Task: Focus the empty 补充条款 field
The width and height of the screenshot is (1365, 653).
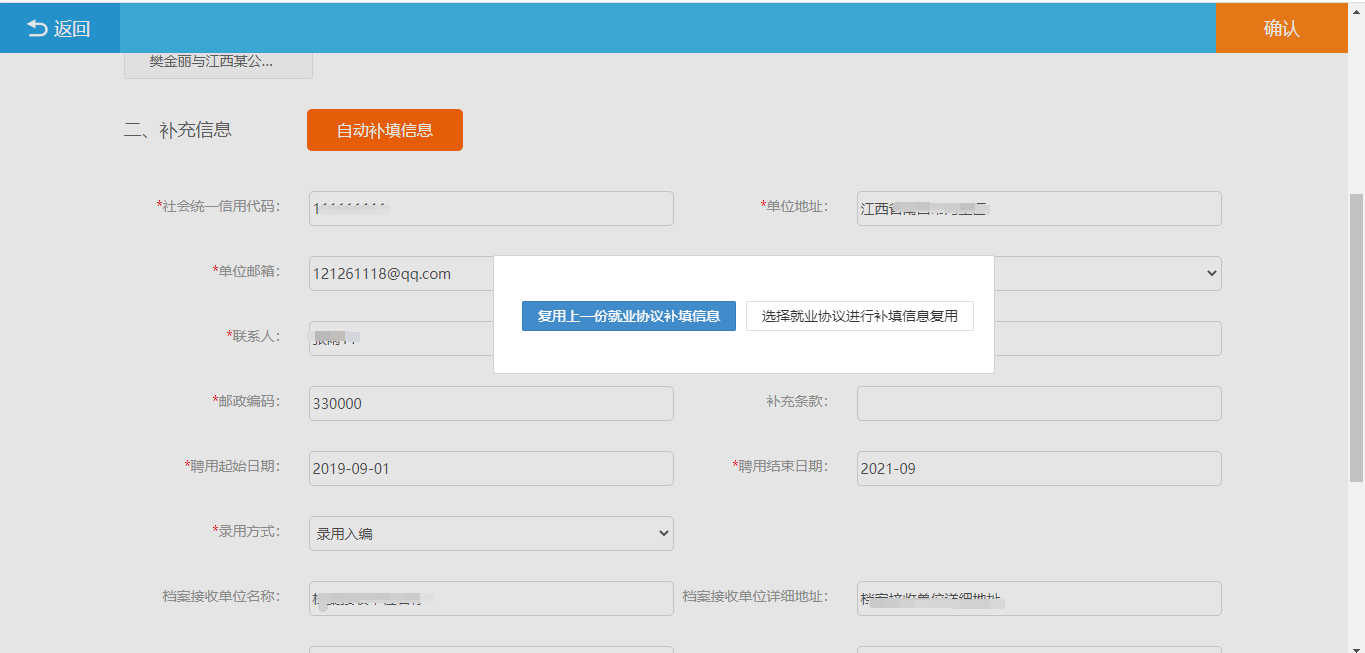Action: [x=1039, y=403]
